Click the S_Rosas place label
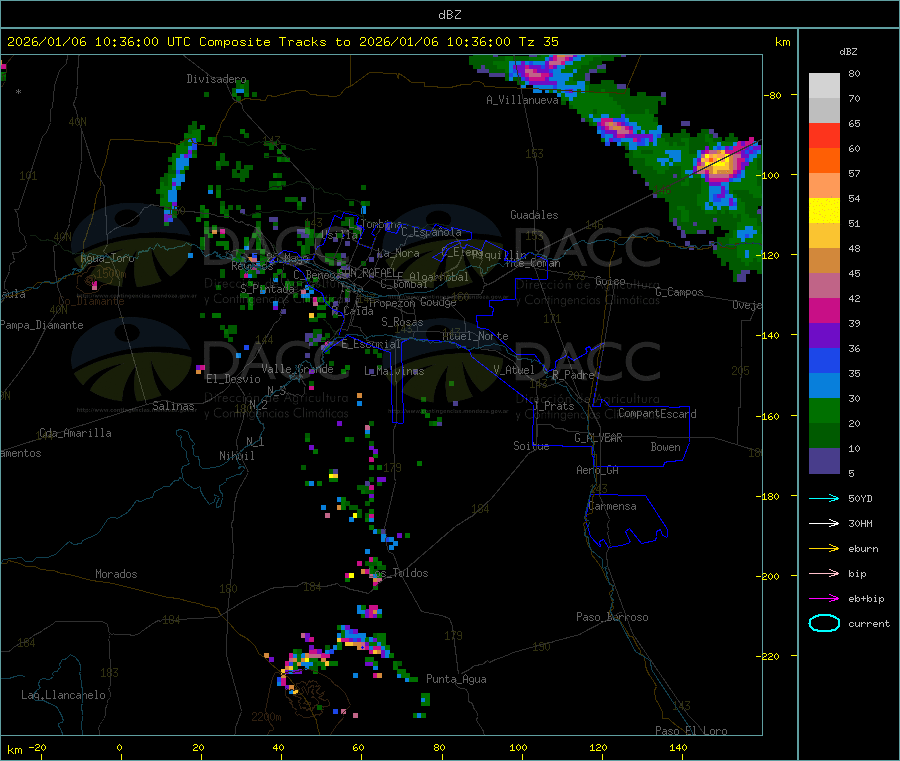This screenshot has width=900, height=761. click(402, 322)
